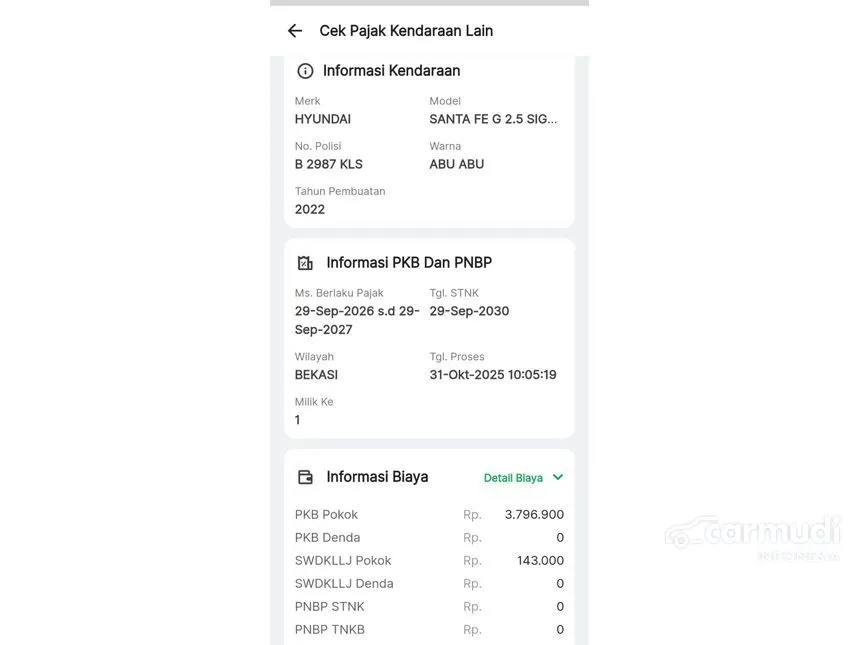Click the process date 31-Okt-2025 10:05:19
860x645 pixels.
(x=493, y=375)
